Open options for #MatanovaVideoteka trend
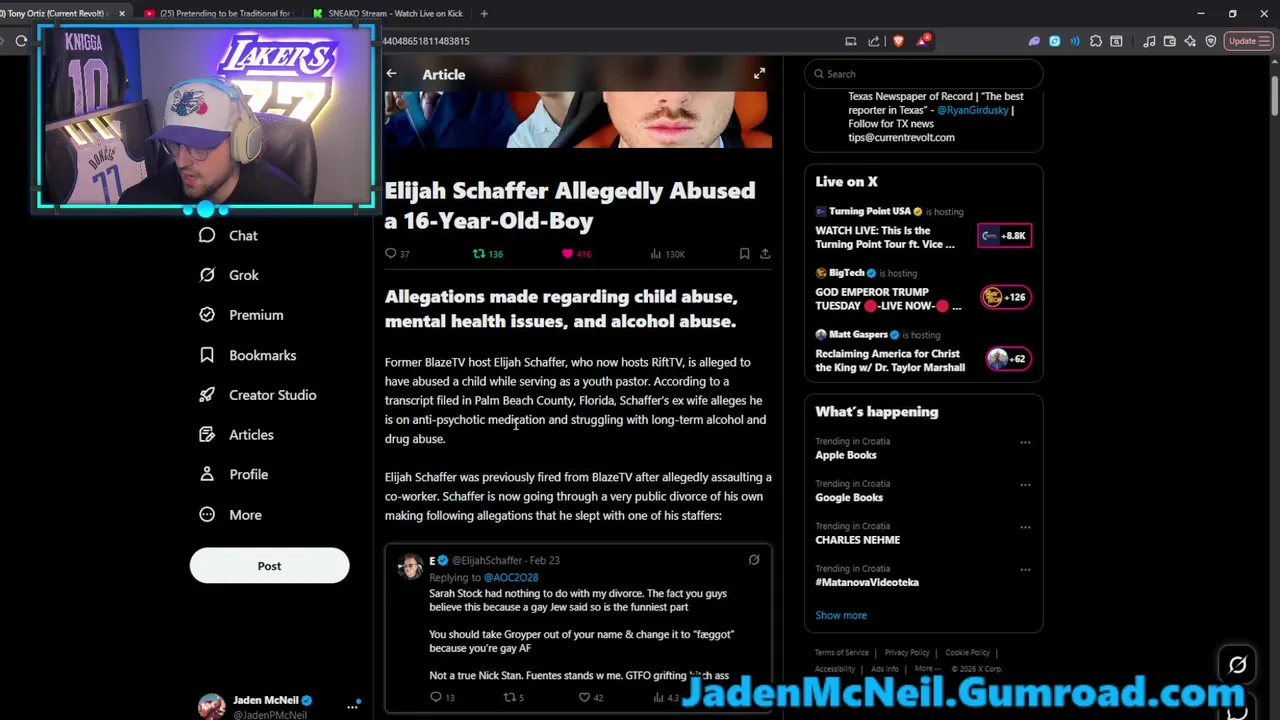This screenshot has height=720, width=1280. pyautogui.click(x=1025, y=570)
